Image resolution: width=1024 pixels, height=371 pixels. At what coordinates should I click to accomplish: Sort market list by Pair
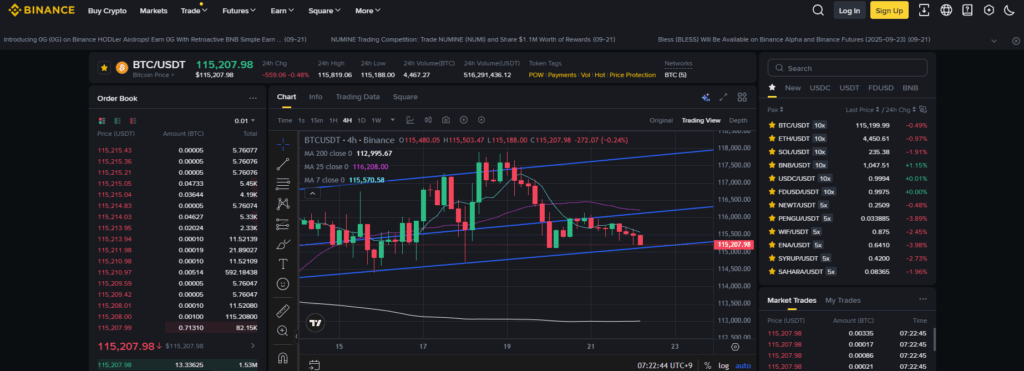(775, 110)
